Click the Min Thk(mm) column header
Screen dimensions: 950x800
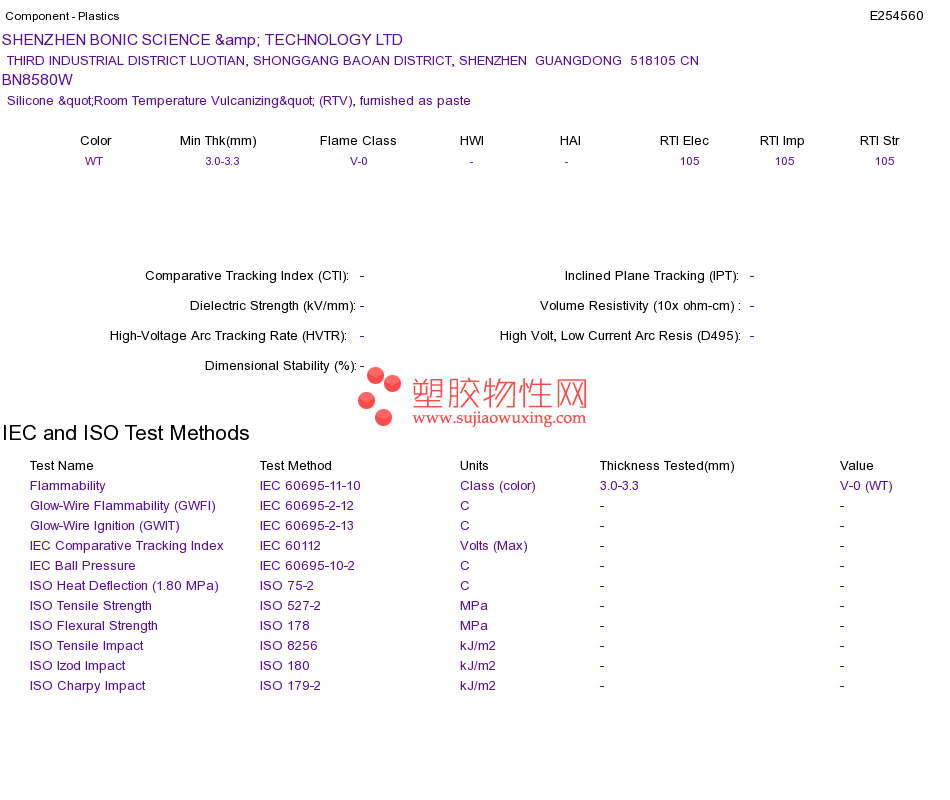coord(218,141)
